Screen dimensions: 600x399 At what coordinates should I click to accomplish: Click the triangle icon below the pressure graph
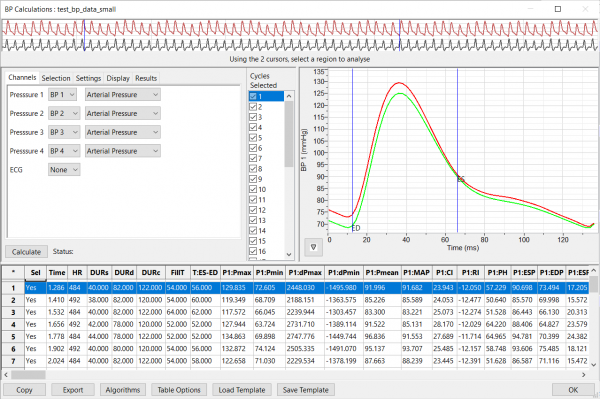point(313,247)
